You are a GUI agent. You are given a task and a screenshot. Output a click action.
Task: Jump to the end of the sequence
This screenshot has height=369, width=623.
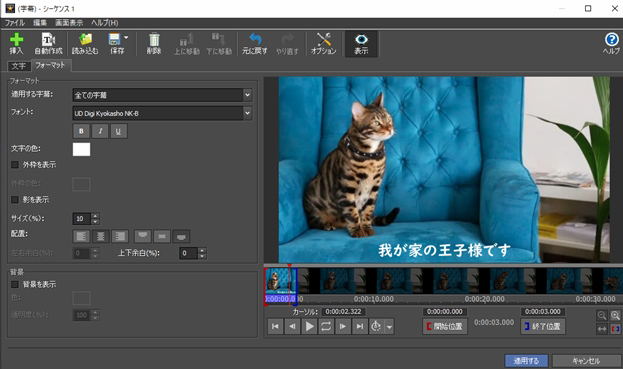tap(360, 326)
